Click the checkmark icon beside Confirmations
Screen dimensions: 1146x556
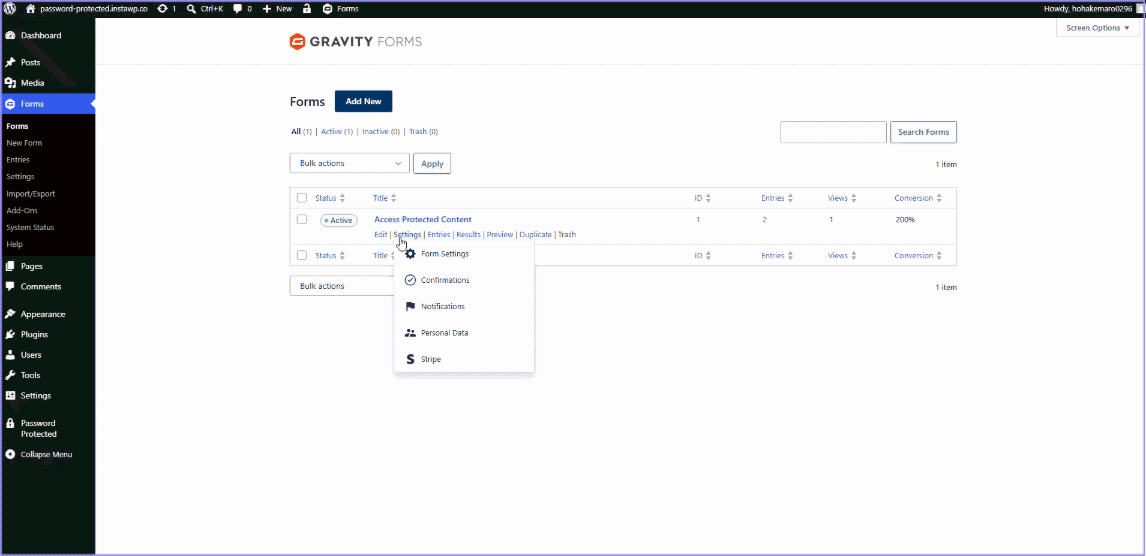click(x=410, y=280)
